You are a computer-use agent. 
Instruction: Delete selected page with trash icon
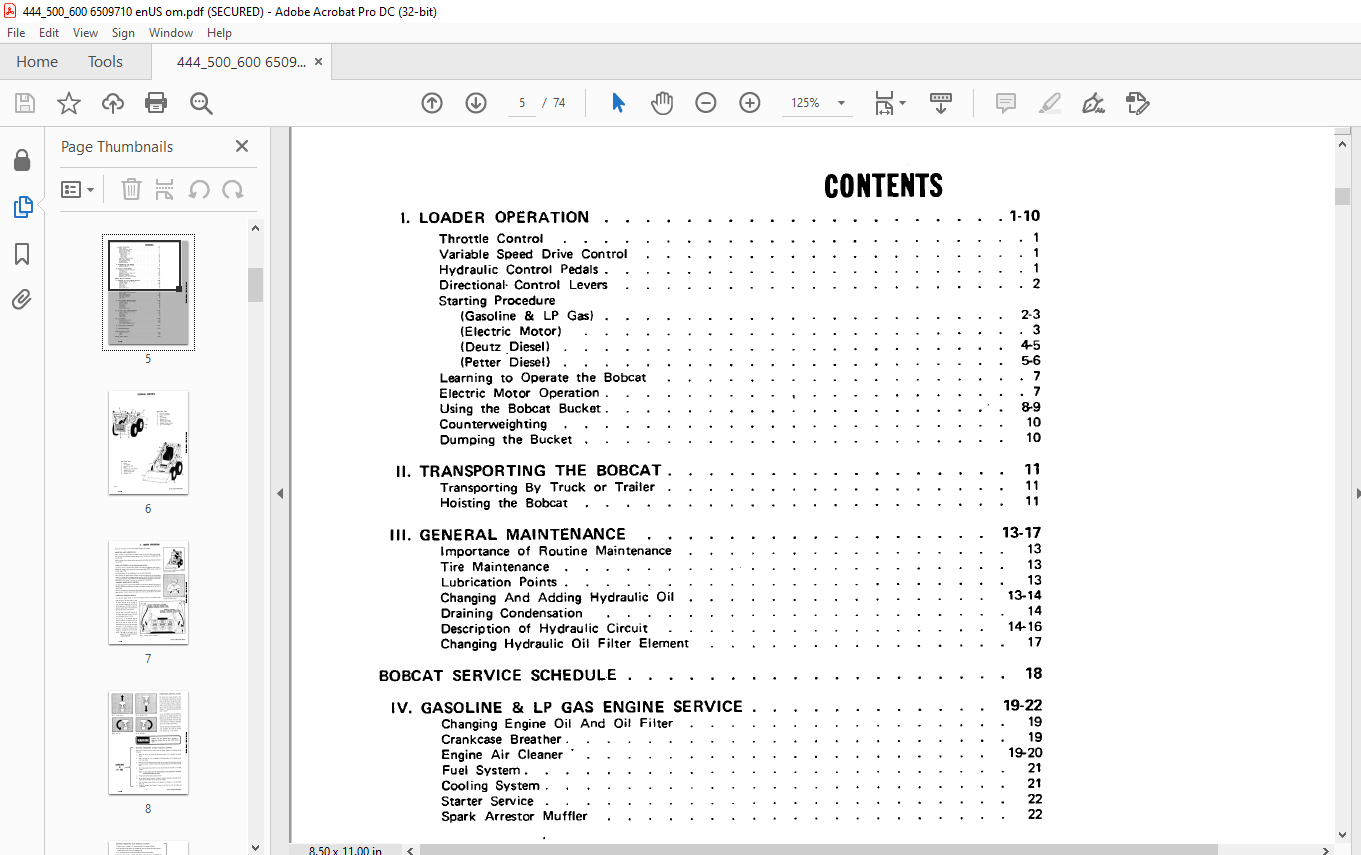[131, 189]
